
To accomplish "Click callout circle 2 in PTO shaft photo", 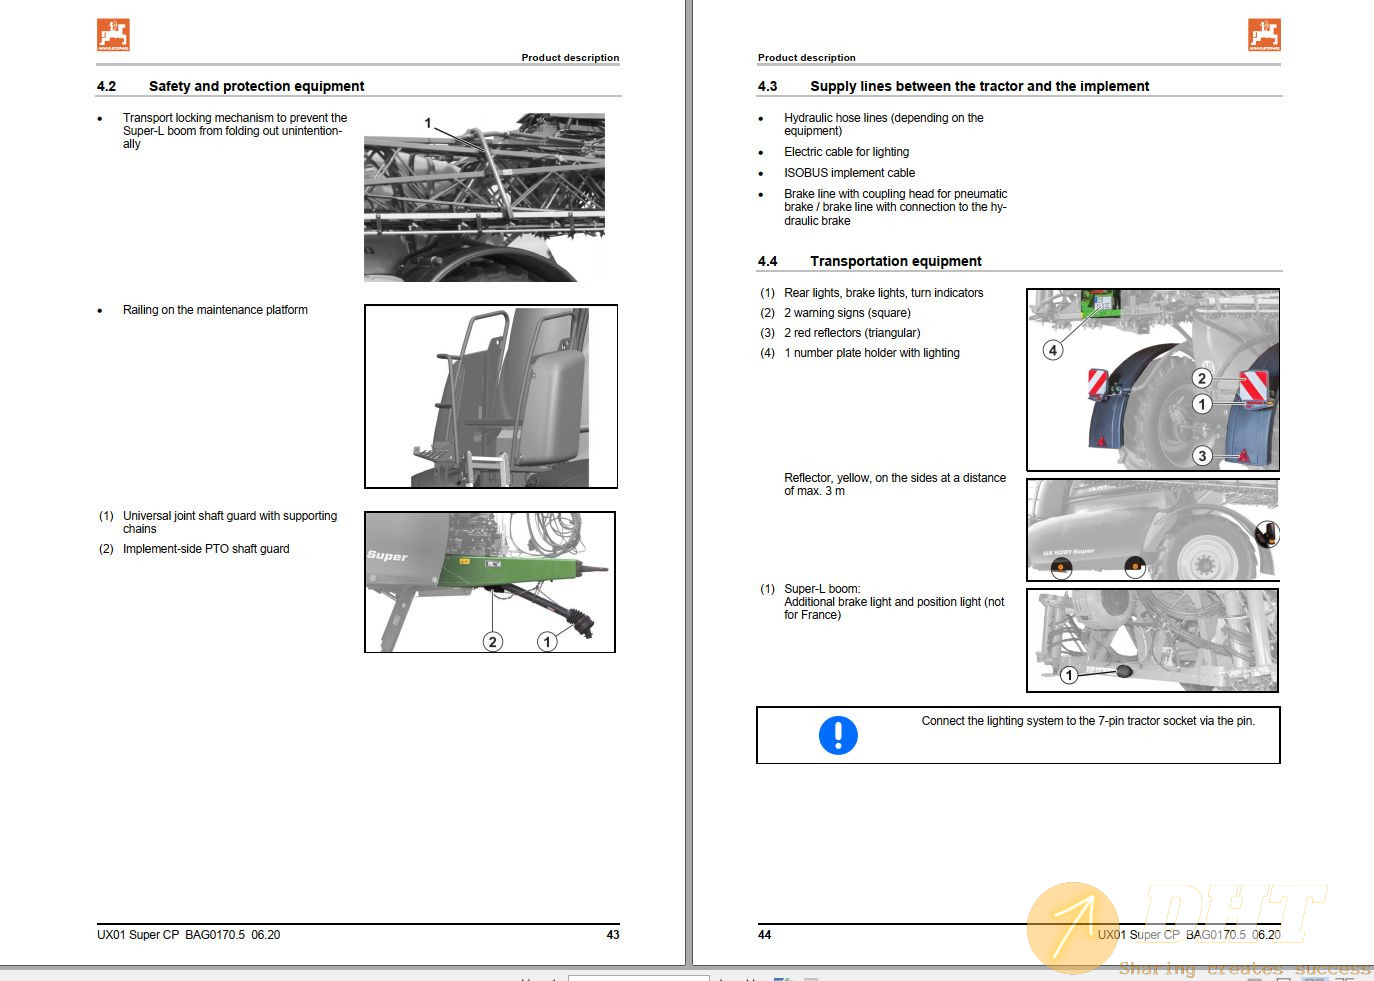I will click(493, 642).
